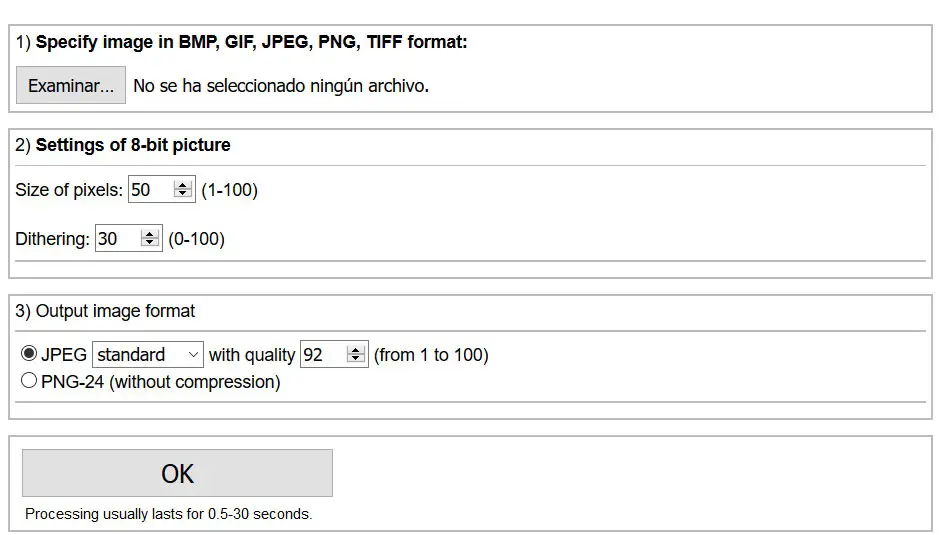Viewport: 941px width, 535px height.
Task: Click the 'Size of pixels:' label
Action: point(69,190)
